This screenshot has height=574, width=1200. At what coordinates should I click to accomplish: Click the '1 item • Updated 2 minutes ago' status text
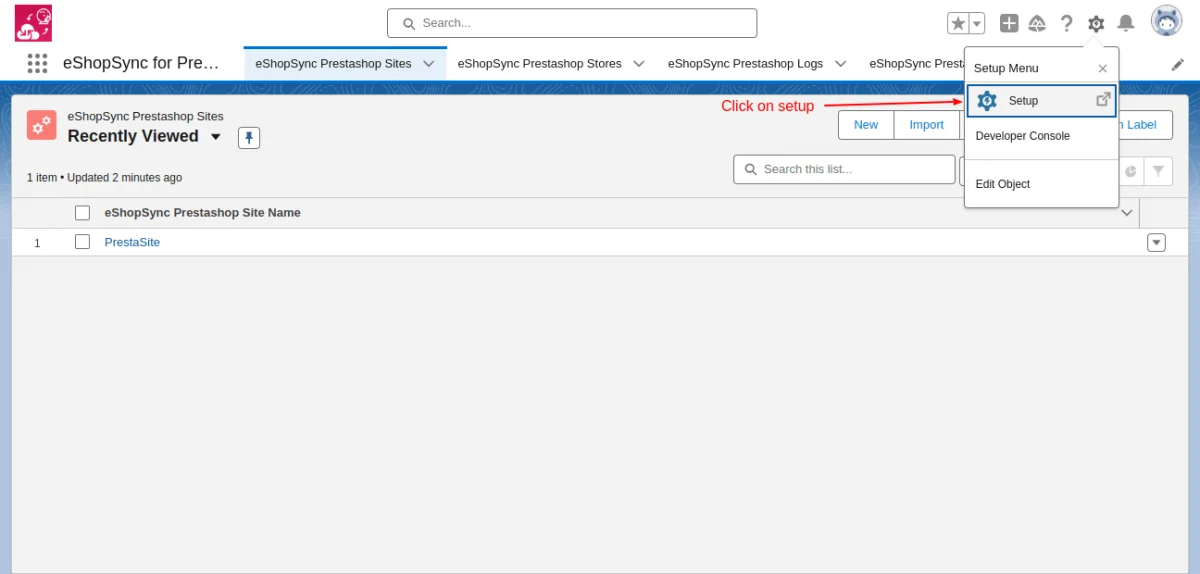pyautogui.click(x=104, y=178)
